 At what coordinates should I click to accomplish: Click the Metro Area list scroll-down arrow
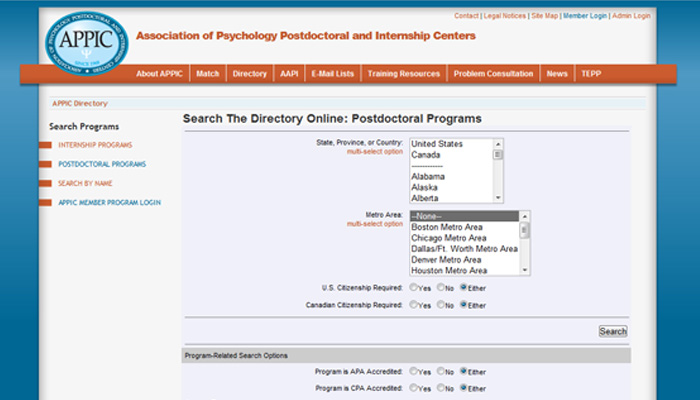coord(525,270)
